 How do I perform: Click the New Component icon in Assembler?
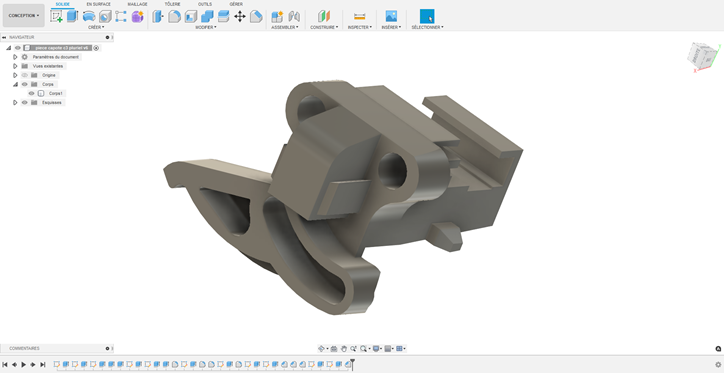click(x=277, y=17)
